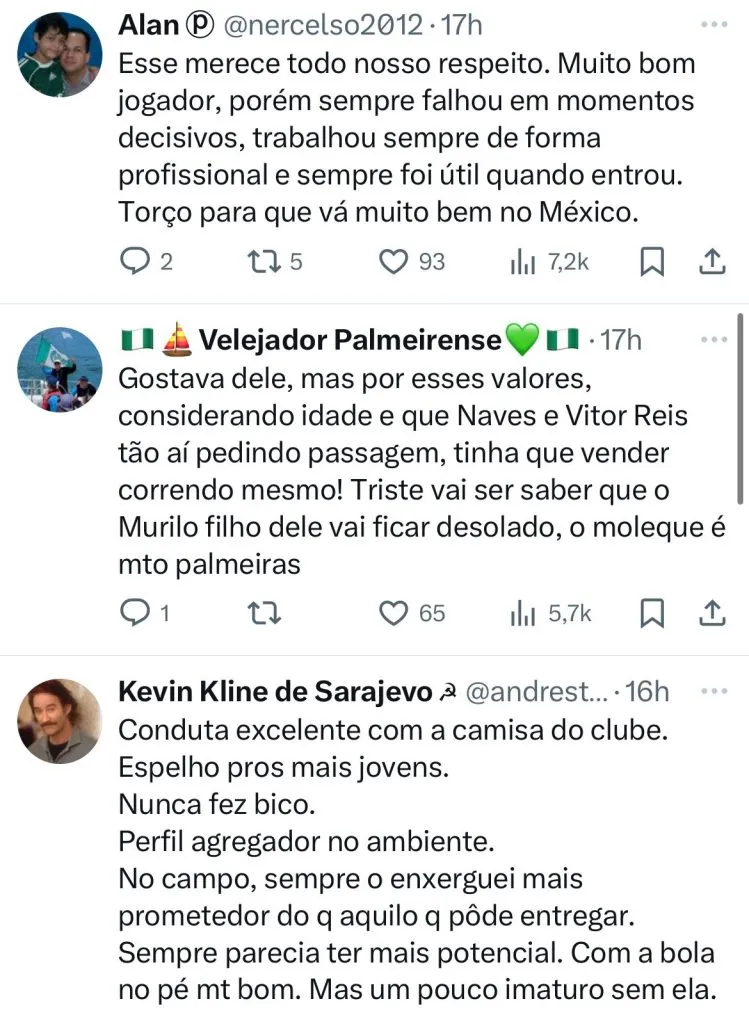Open Velejador Palmeirense's profile name link
This screenshot has width=749, height=1024.
[x=350, y=341]
